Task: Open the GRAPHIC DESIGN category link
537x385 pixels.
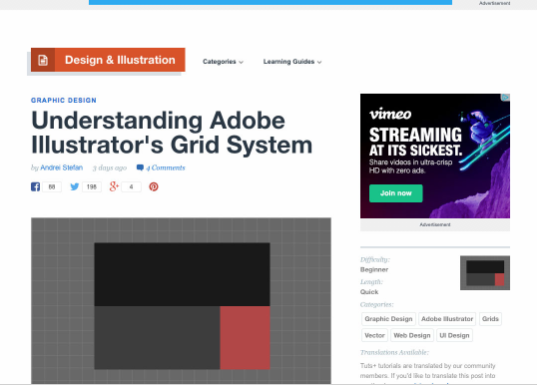Action: [64, 100]
